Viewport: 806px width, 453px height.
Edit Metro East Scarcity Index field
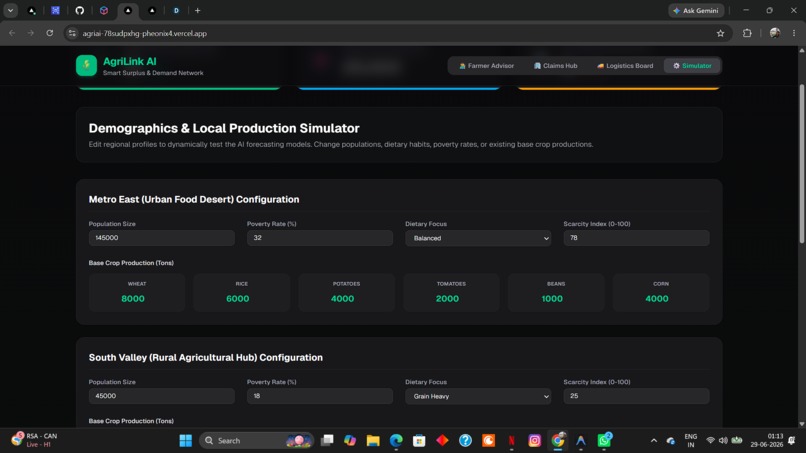pos(636,238)
